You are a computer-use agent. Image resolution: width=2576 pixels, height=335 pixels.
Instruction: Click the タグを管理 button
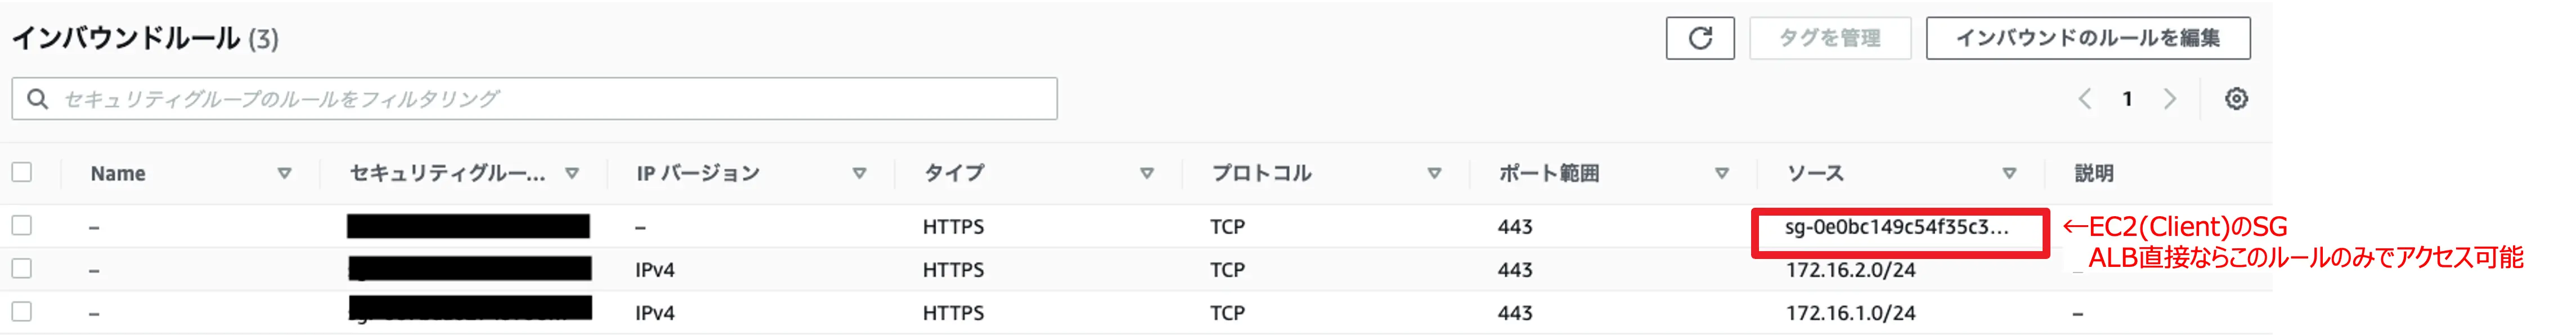[x=1830, y=38]
